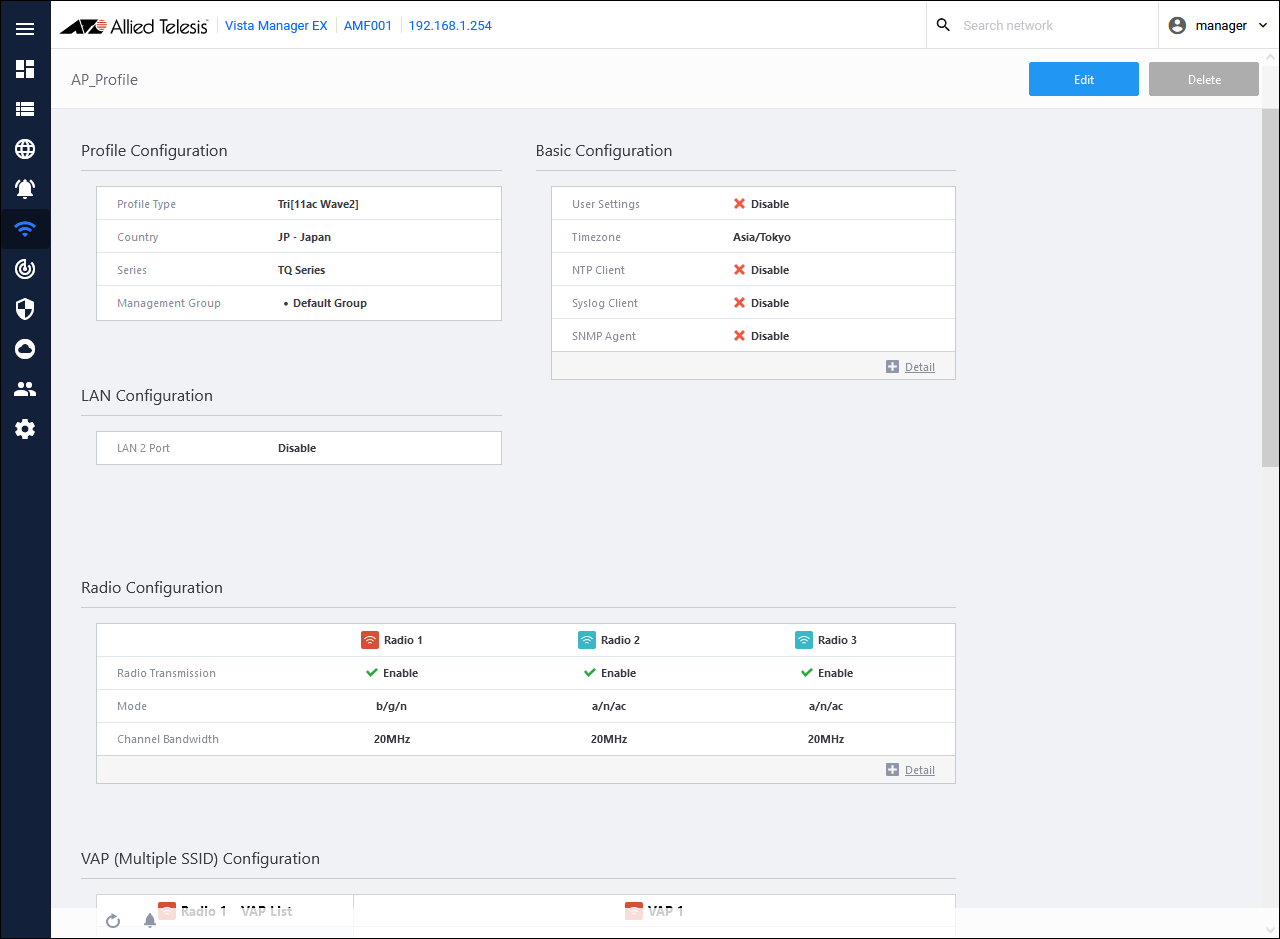Open the network map globe icon
Viewport: 1280px width, 939px height.
click(25, 149)
